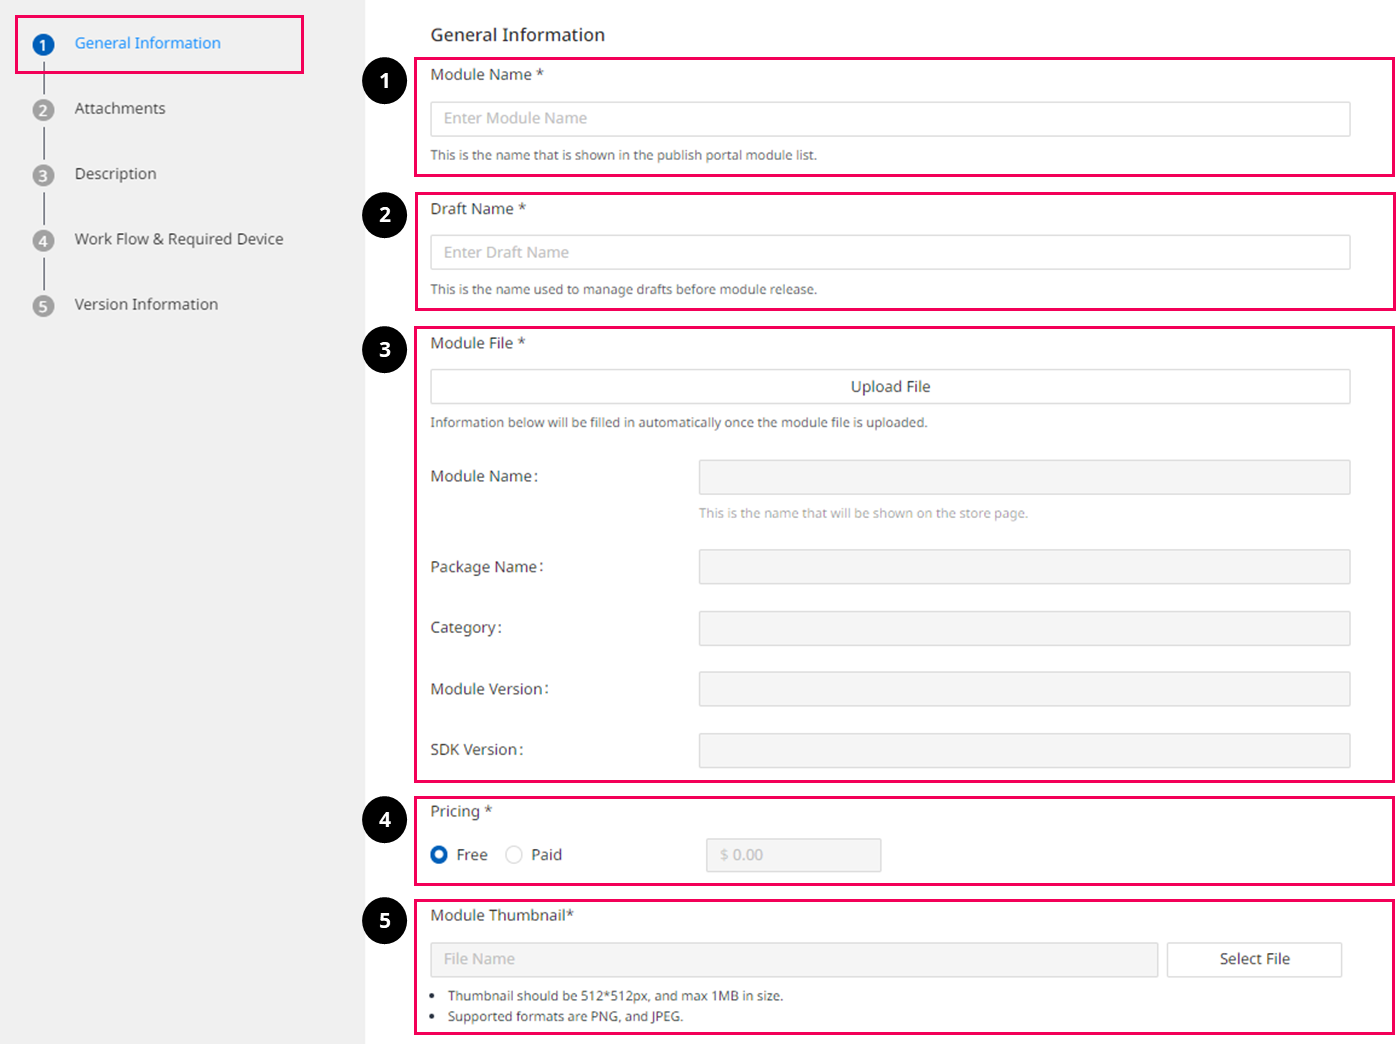Click numbered badge 4 beside Pricing section
The width and height of the screenshot is (1396, 1044).
384,820
